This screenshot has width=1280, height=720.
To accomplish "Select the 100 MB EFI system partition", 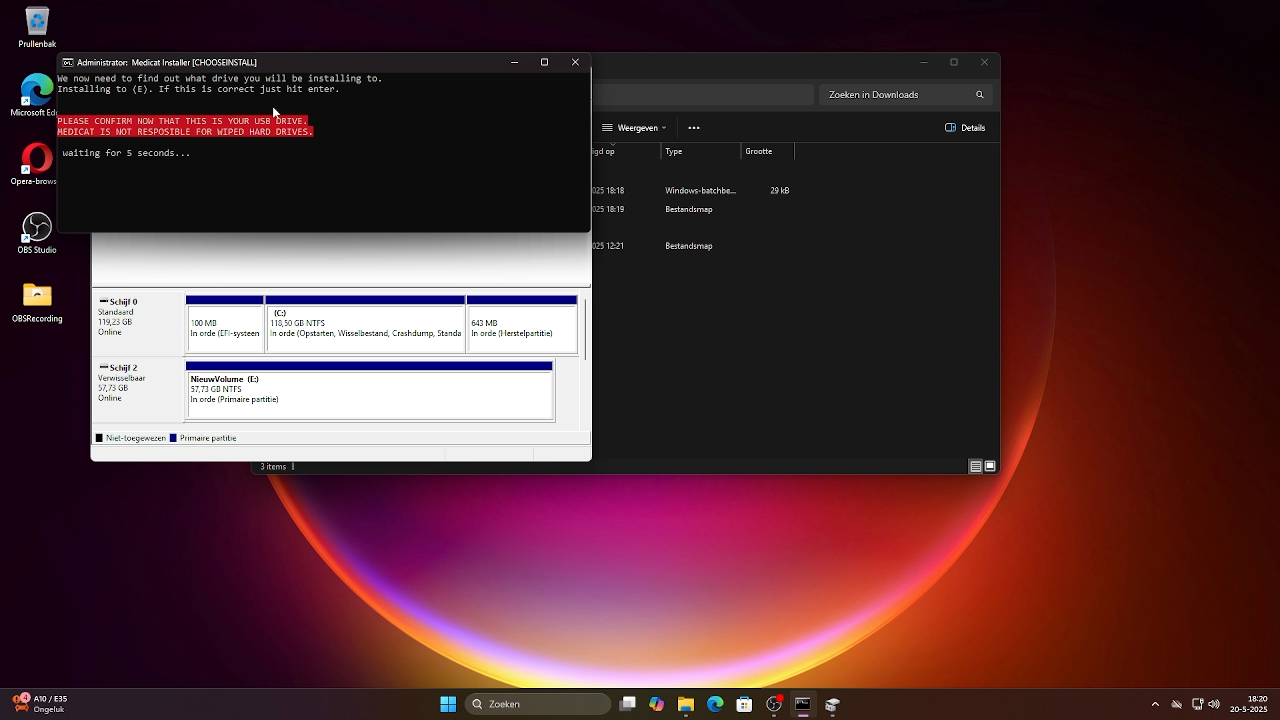I will pyautogui.click(x=225, y=324).
